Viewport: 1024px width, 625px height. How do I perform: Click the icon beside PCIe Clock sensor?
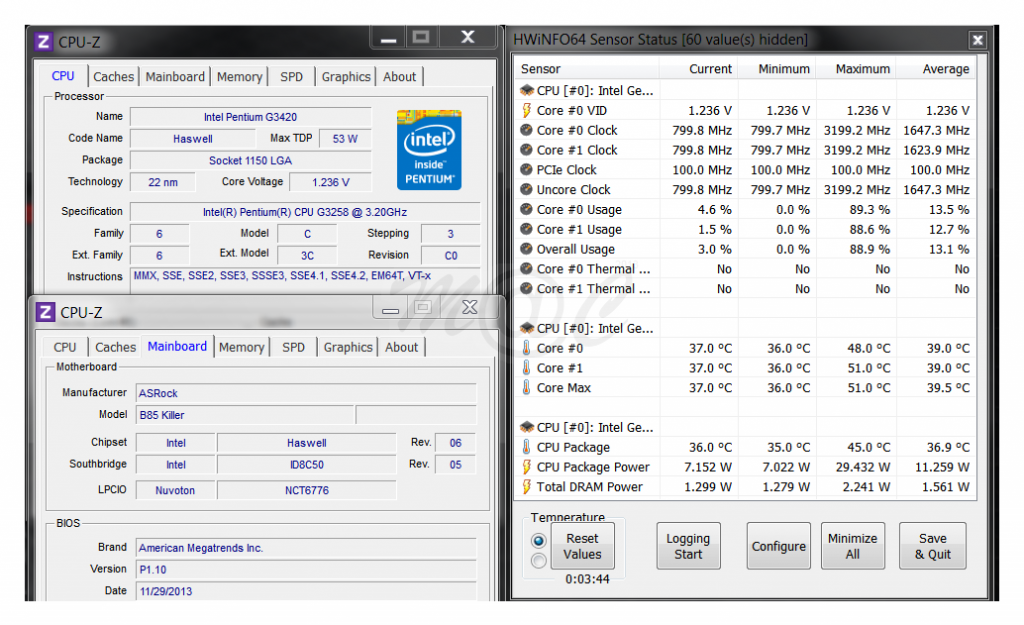(526, 170)
